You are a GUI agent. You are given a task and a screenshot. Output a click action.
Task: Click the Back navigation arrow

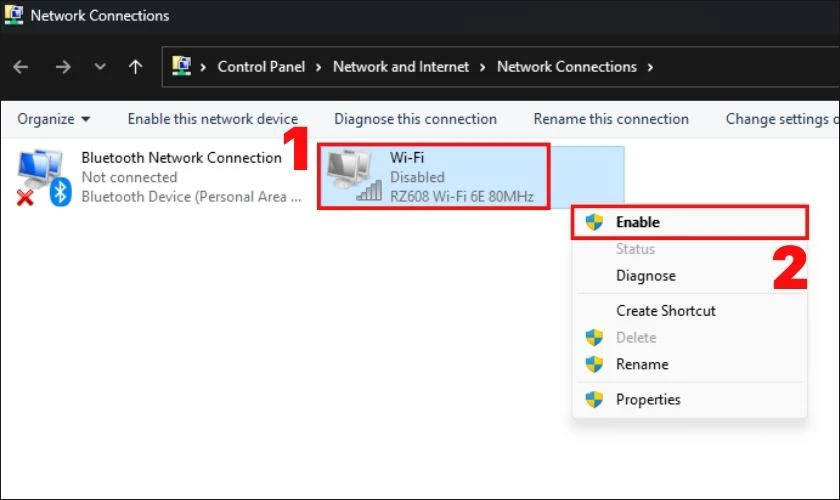21,67
